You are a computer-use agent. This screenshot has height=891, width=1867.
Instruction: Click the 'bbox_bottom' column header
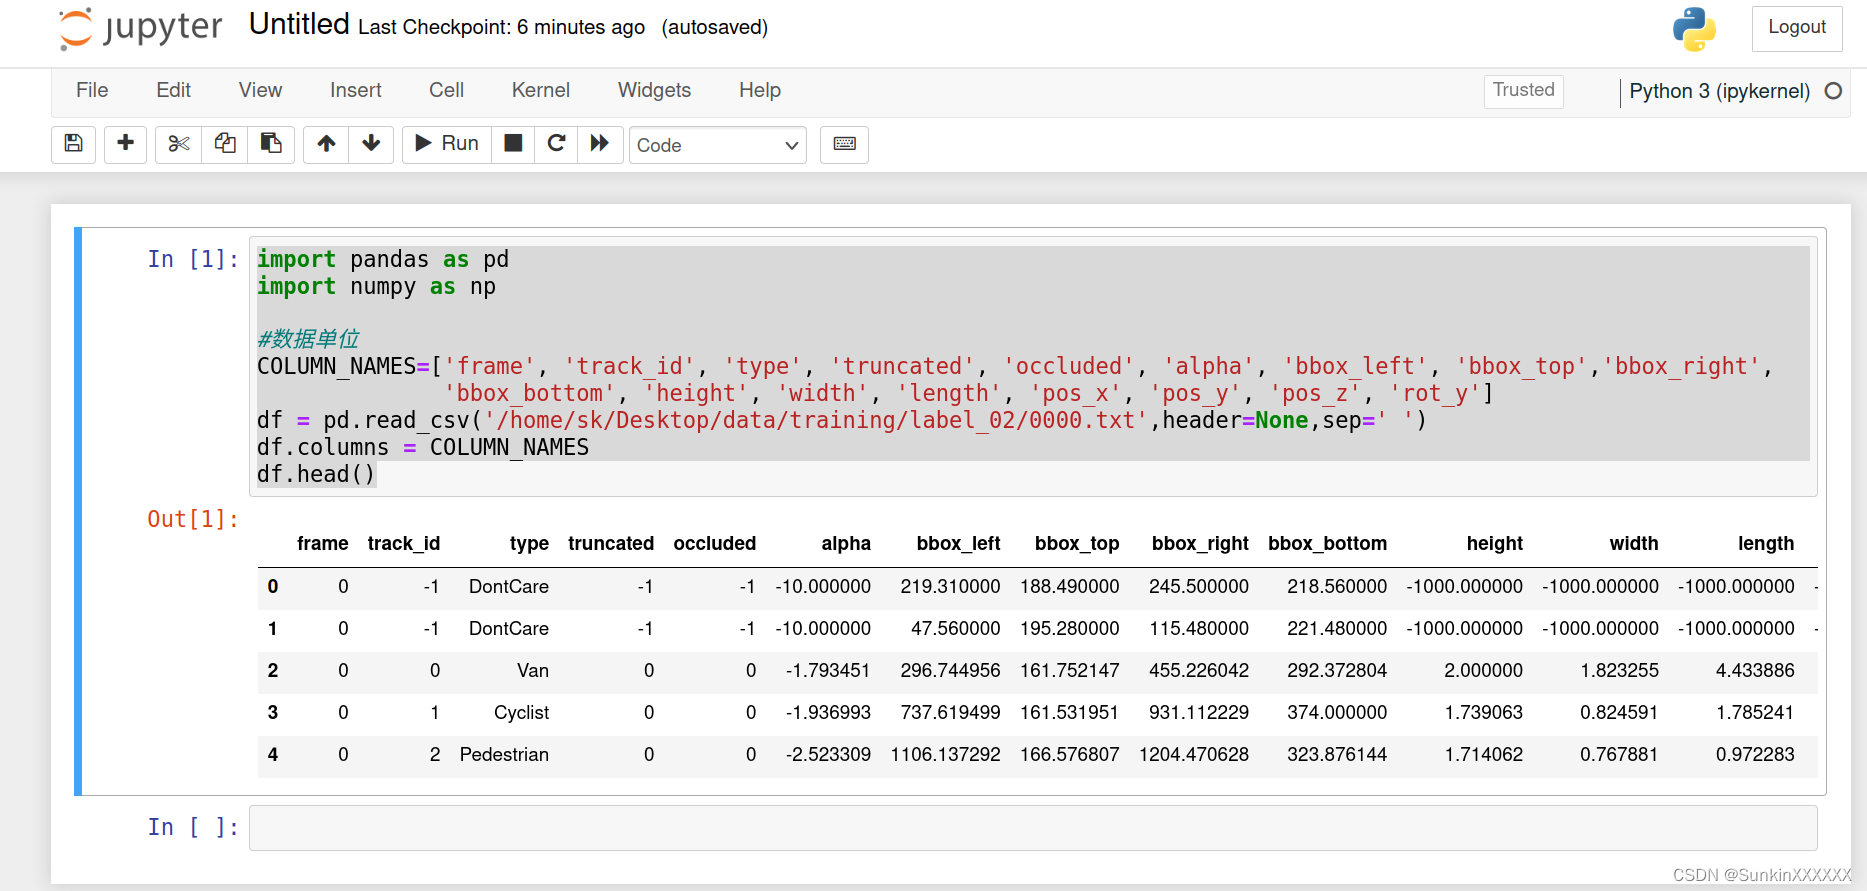1327,543
